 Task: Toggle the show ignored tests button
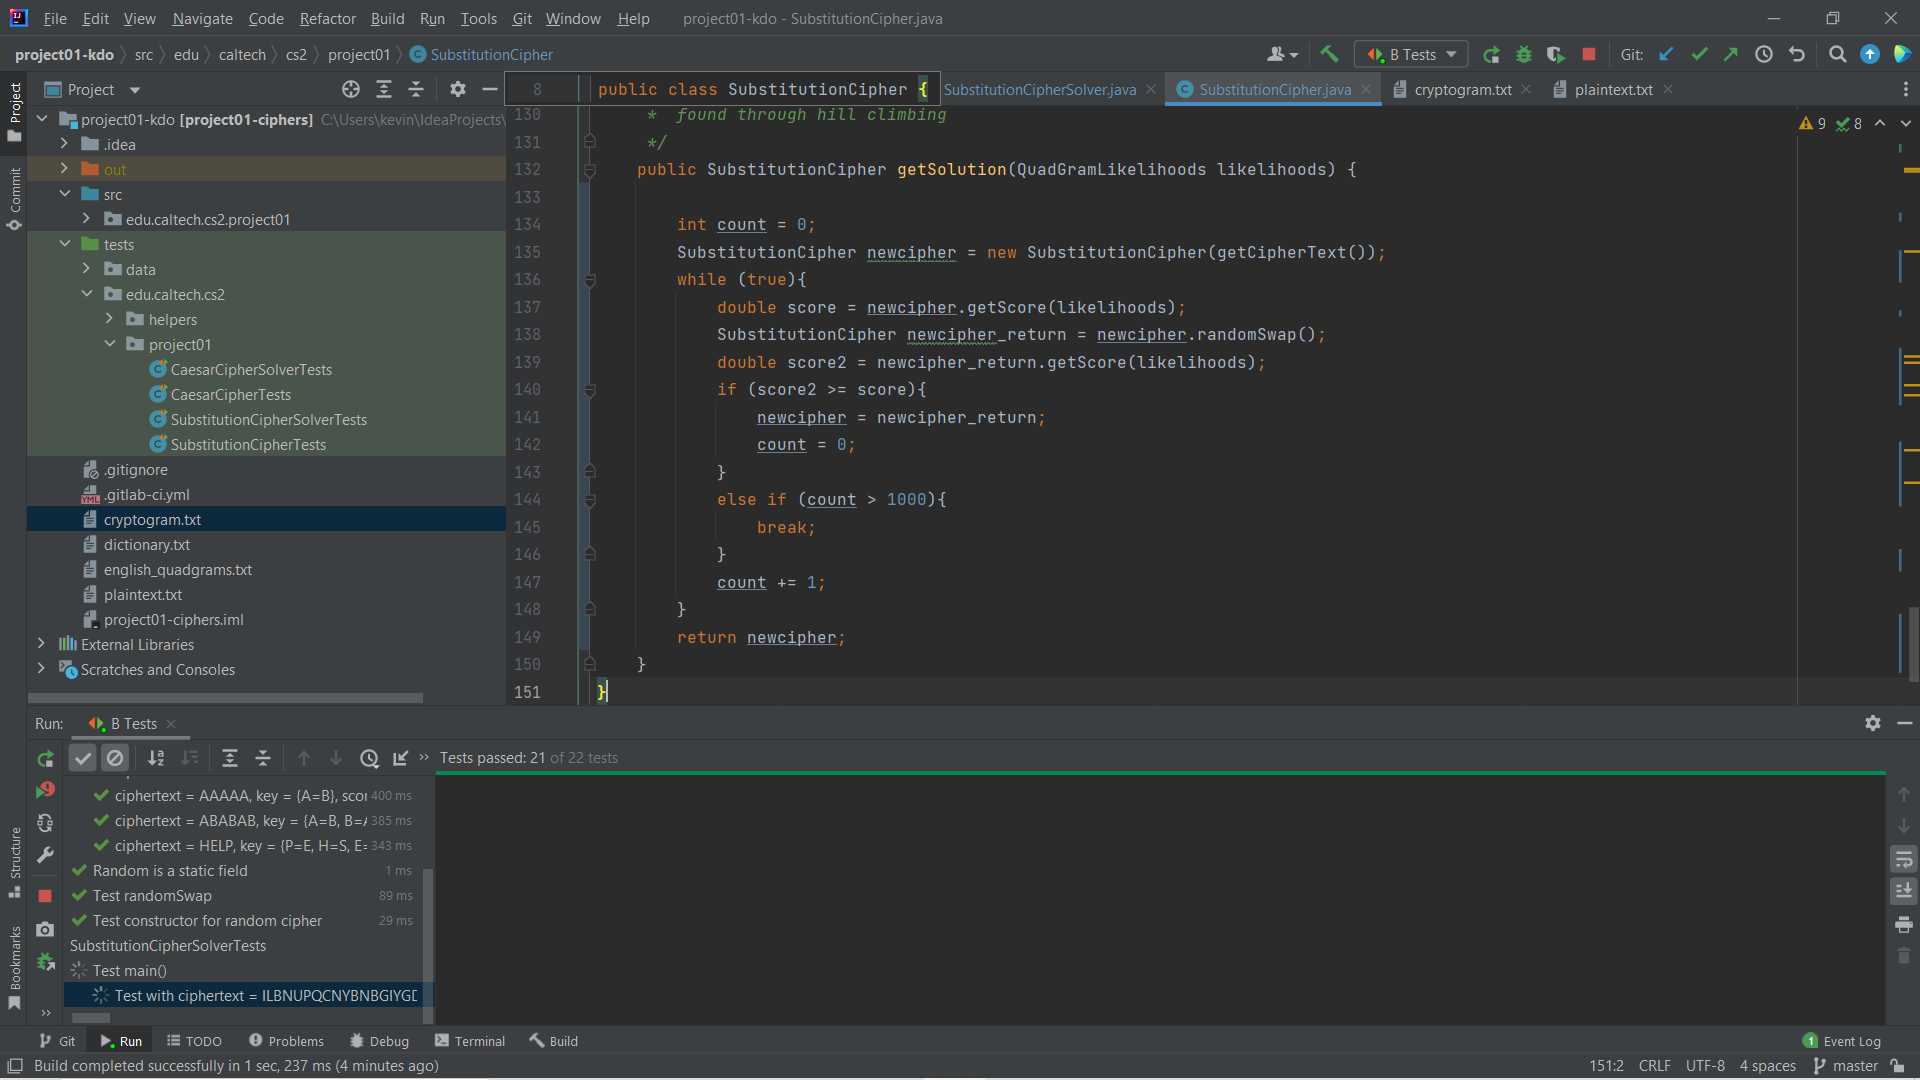[115, 759]
